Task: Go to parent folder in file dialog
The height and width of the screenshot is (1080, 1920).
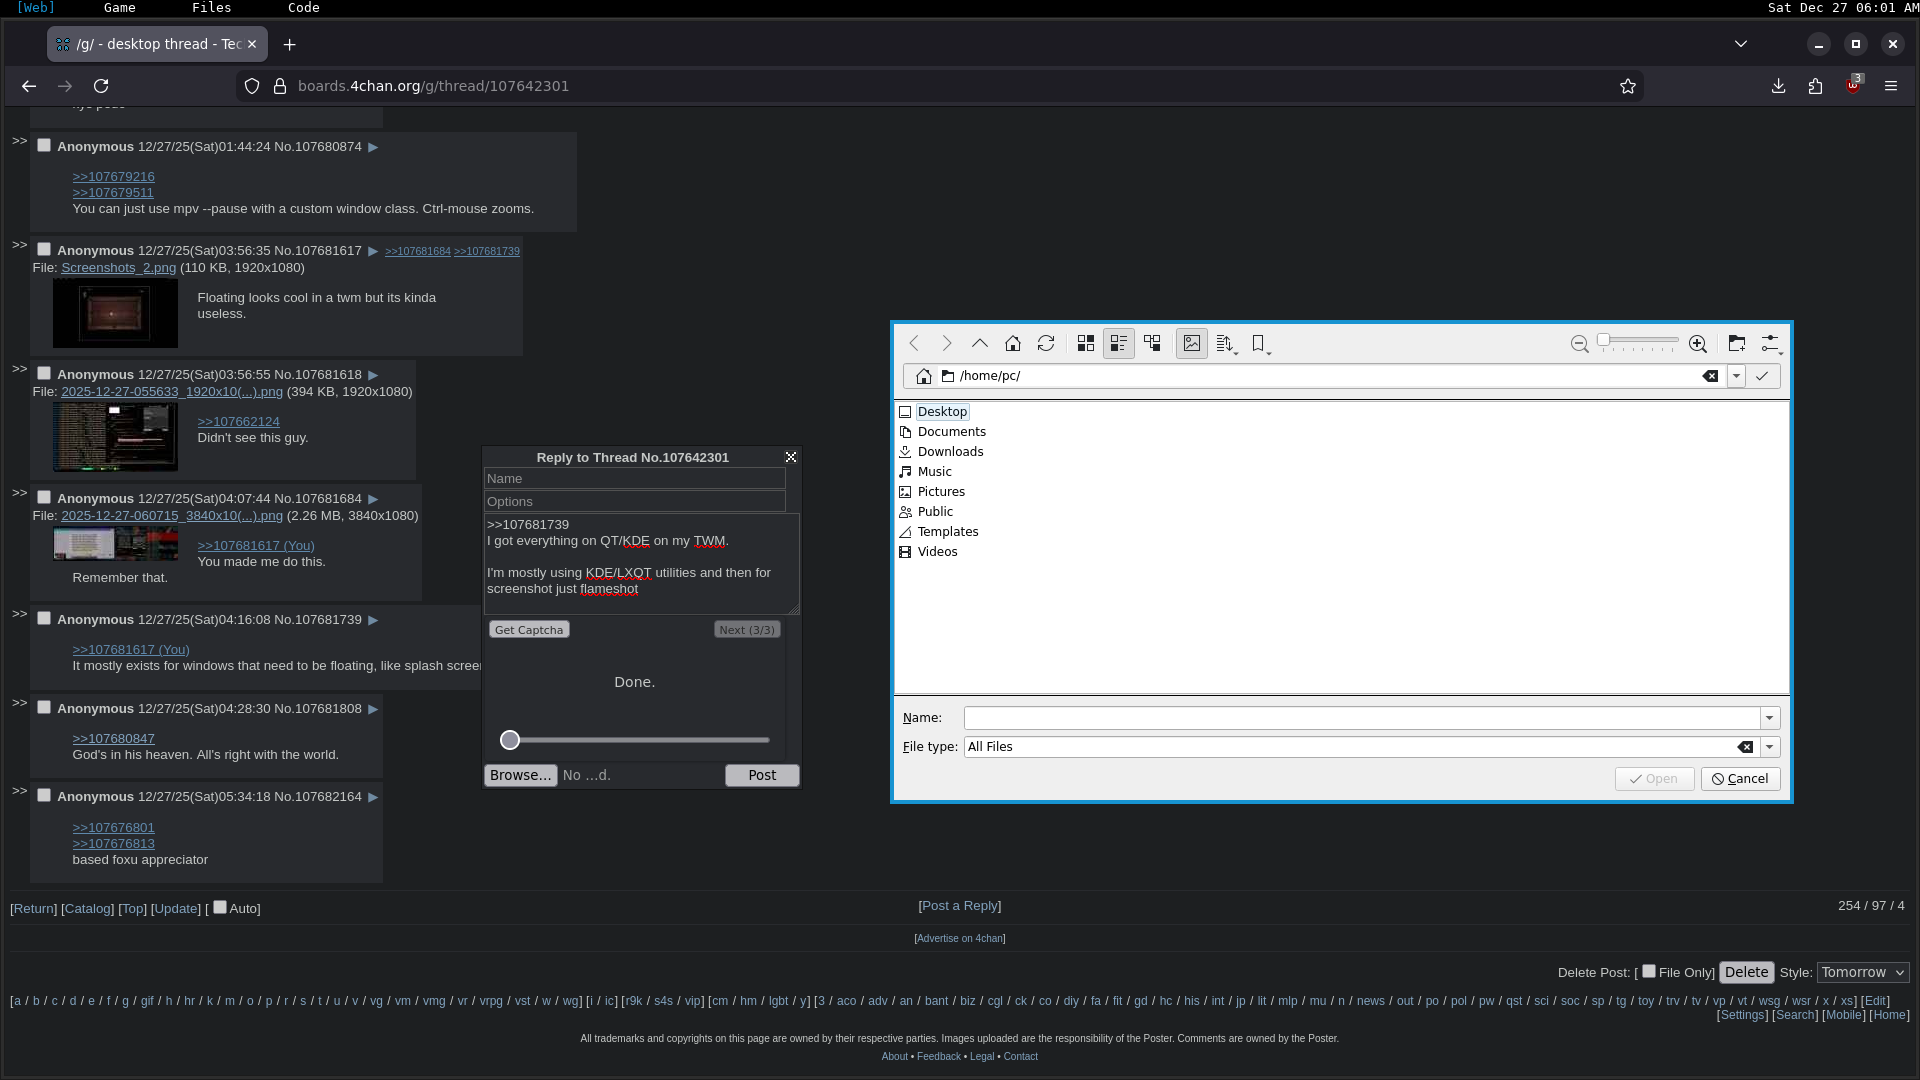Action: pyautogui.click(x=980, y=343)
